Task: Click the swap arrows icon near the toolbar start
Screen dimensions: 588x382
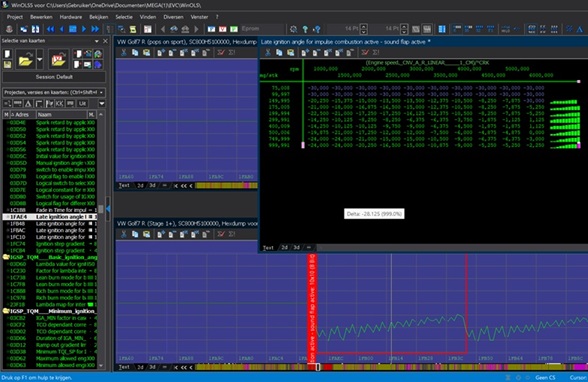Action: pos(35,29)
